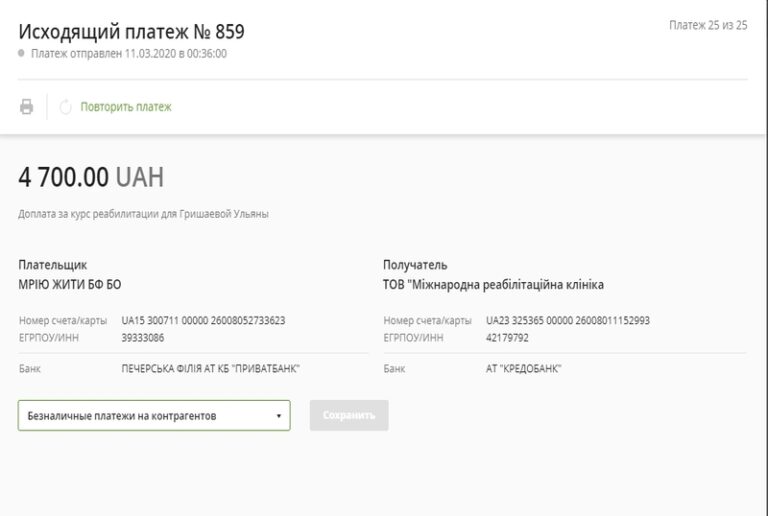Image resolution: width=768 pixels, height=516 pixels.
Task: Click payer ЕГРПОУ code 39333086
Action: coord(143,338)
